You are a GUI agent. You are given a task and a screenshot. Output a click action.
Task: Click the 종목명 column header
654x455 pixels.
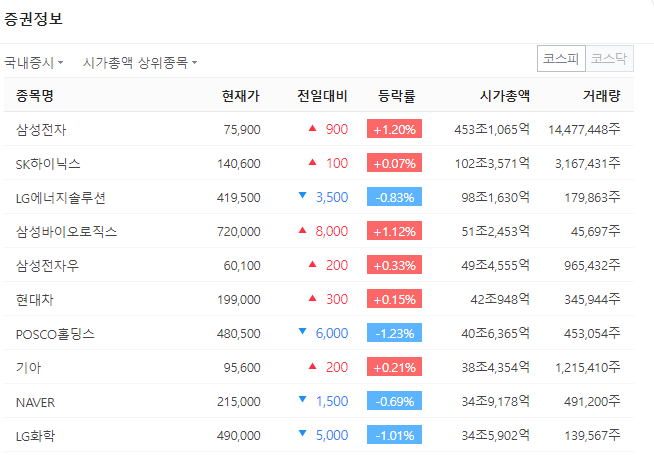[35, 96]
